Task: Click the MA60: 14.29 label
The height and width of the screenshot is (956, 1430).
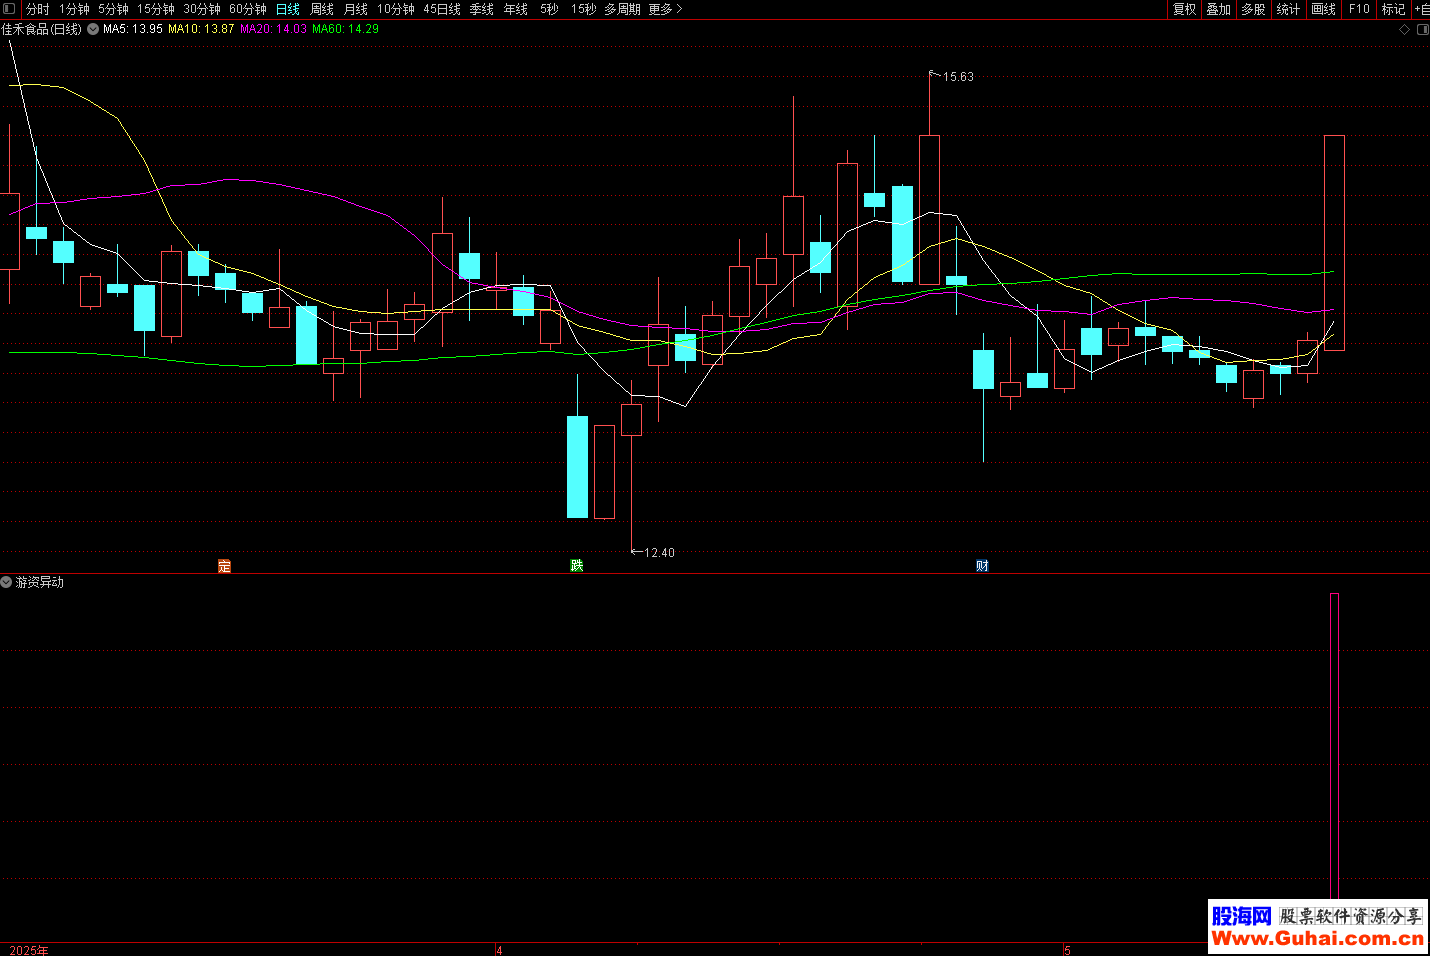Action: coord(345,29)
